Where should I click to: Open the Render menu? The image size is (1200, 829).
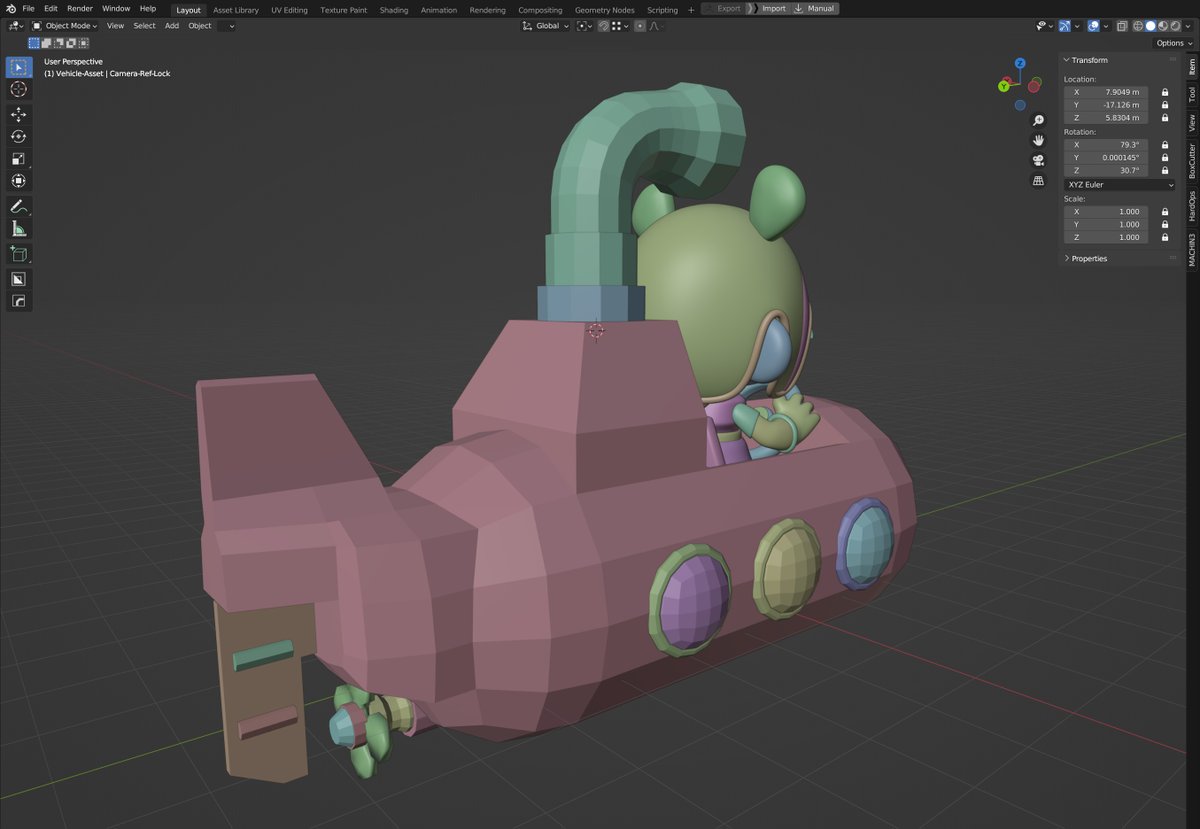point(80,9)
